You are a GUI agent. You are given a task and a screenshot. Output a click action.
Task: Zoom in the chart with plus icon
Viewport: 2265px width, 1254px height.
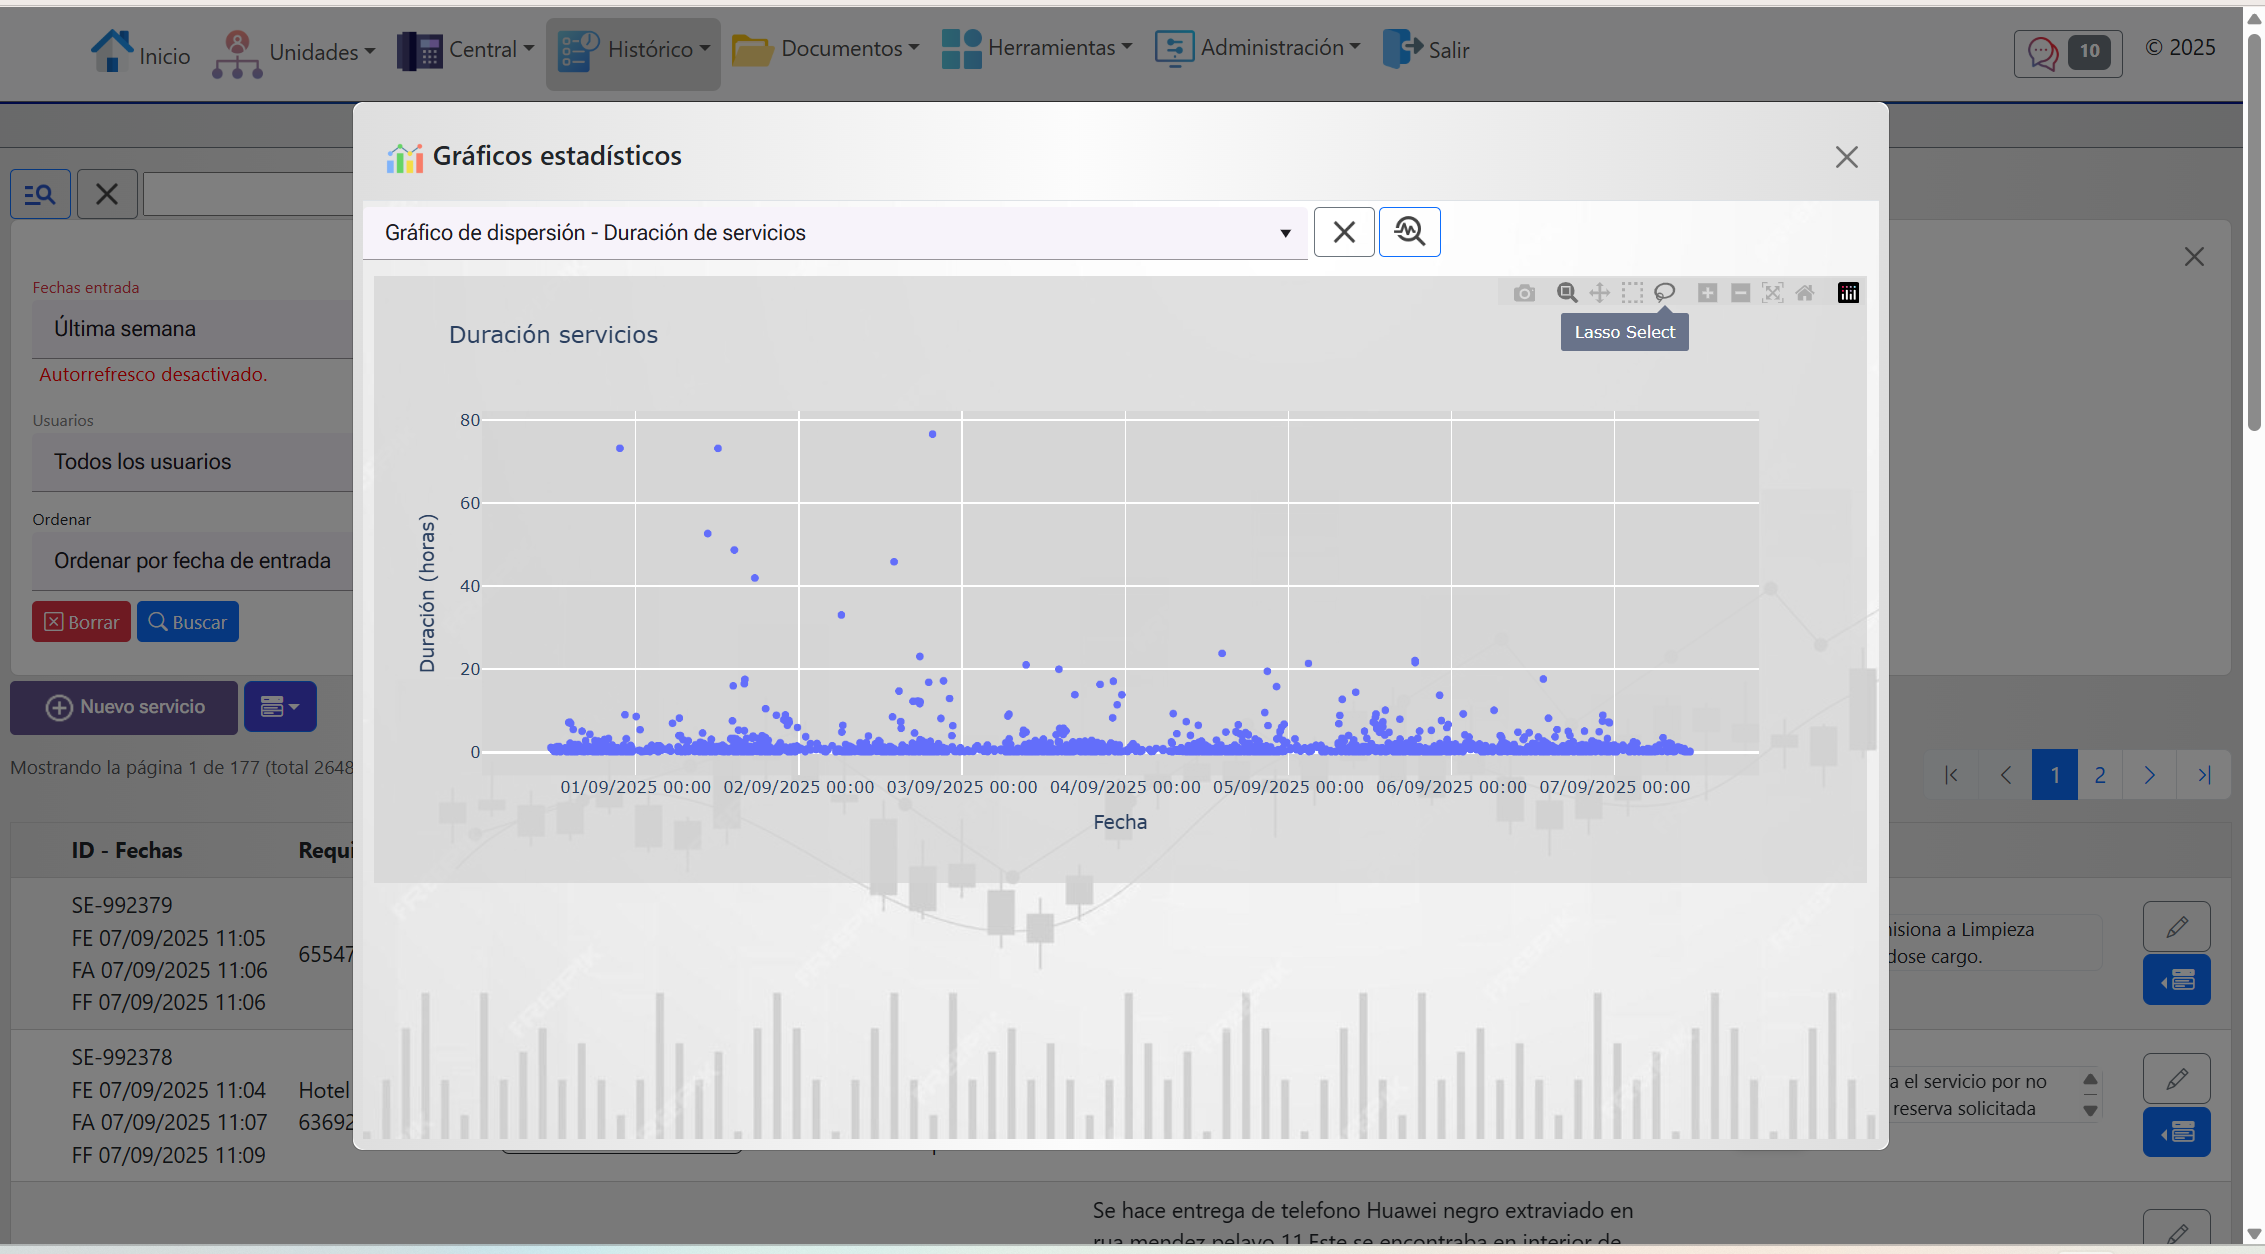click(1708, 293)
